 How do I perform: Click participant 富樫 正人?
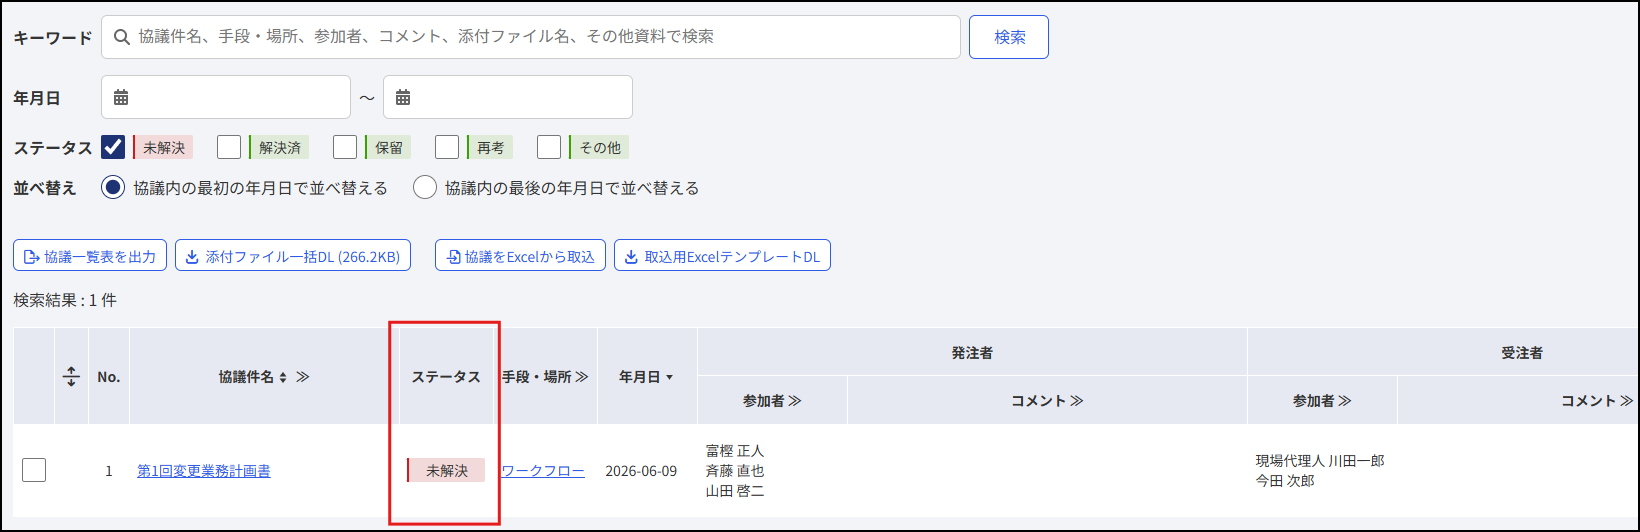(735, 451)
